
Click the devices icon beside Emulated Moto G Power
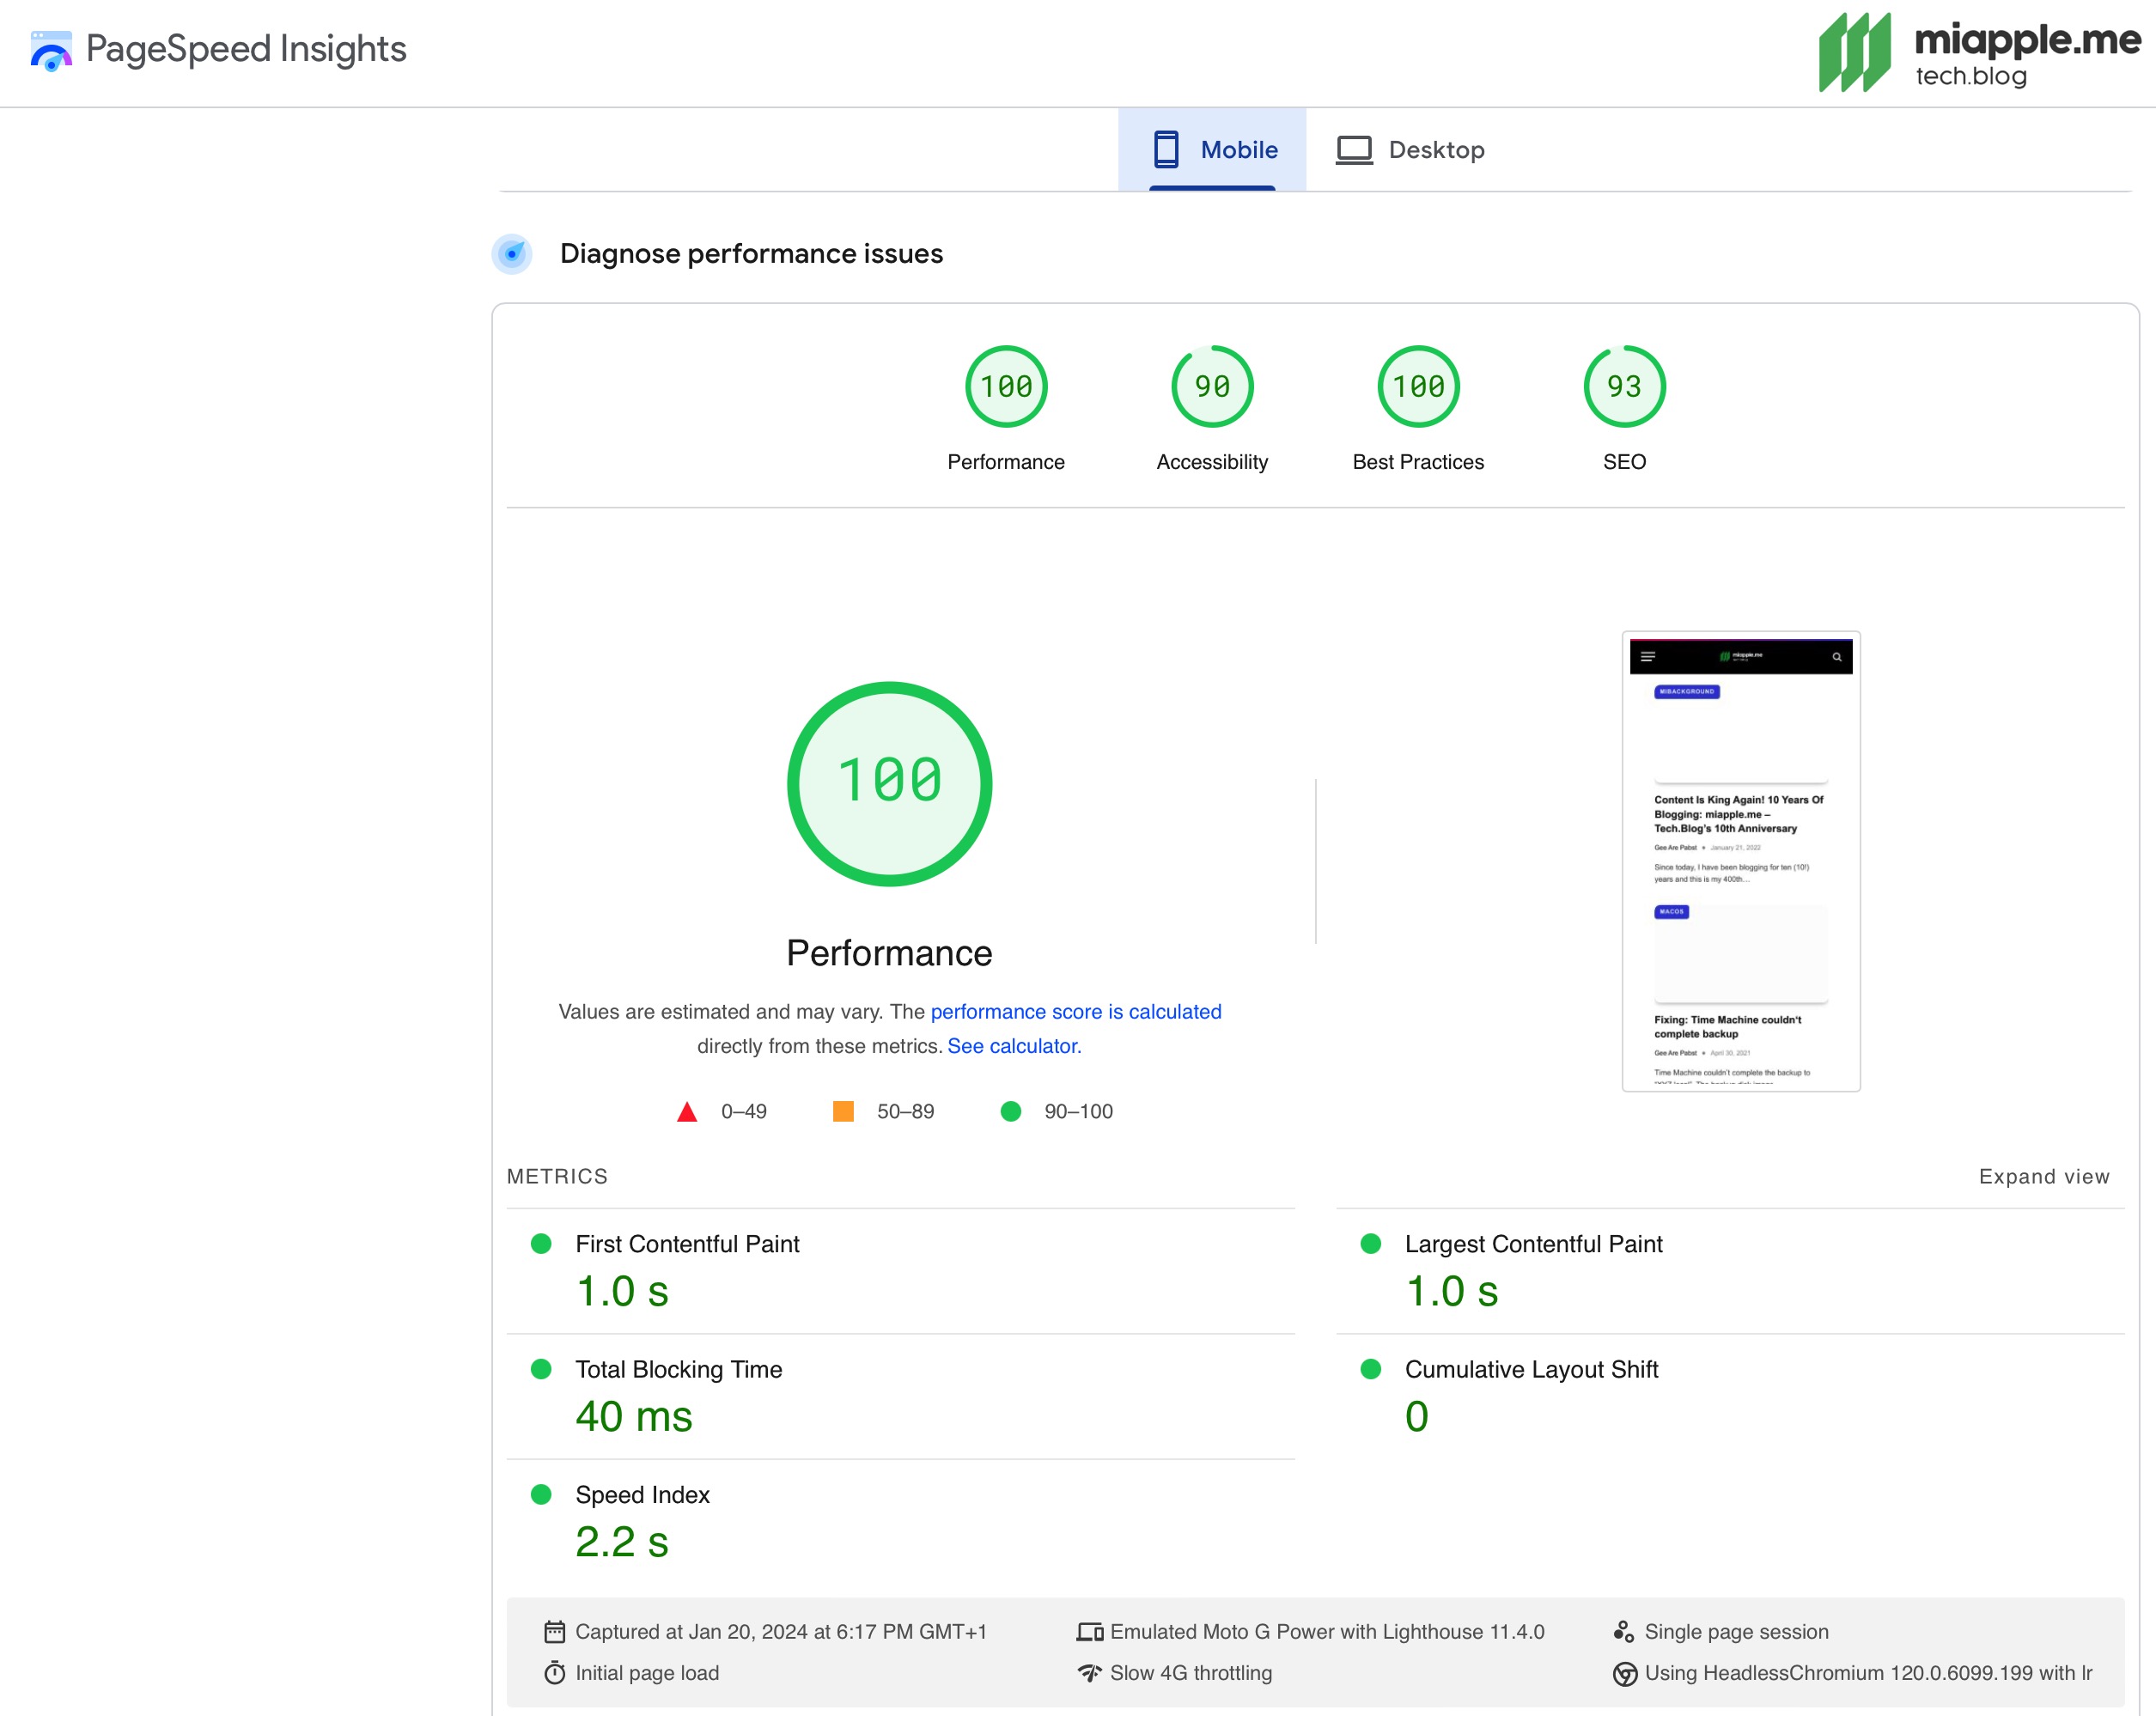click(x=1089, y=1632)
